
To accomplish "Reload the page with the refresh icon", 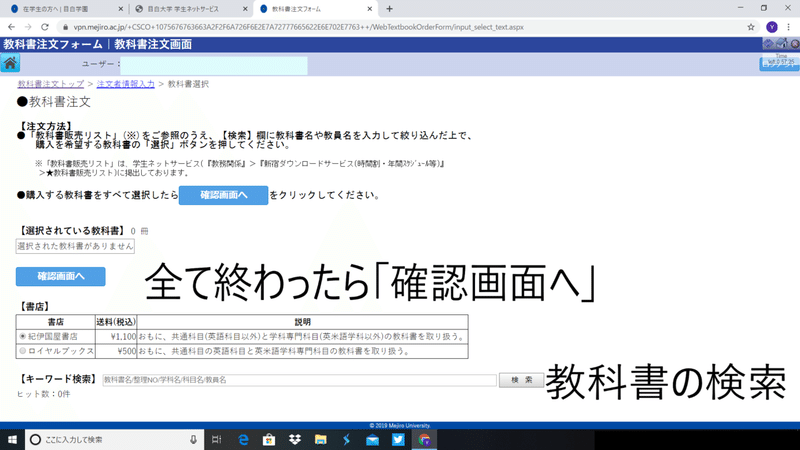I will (x=45, y=27).
